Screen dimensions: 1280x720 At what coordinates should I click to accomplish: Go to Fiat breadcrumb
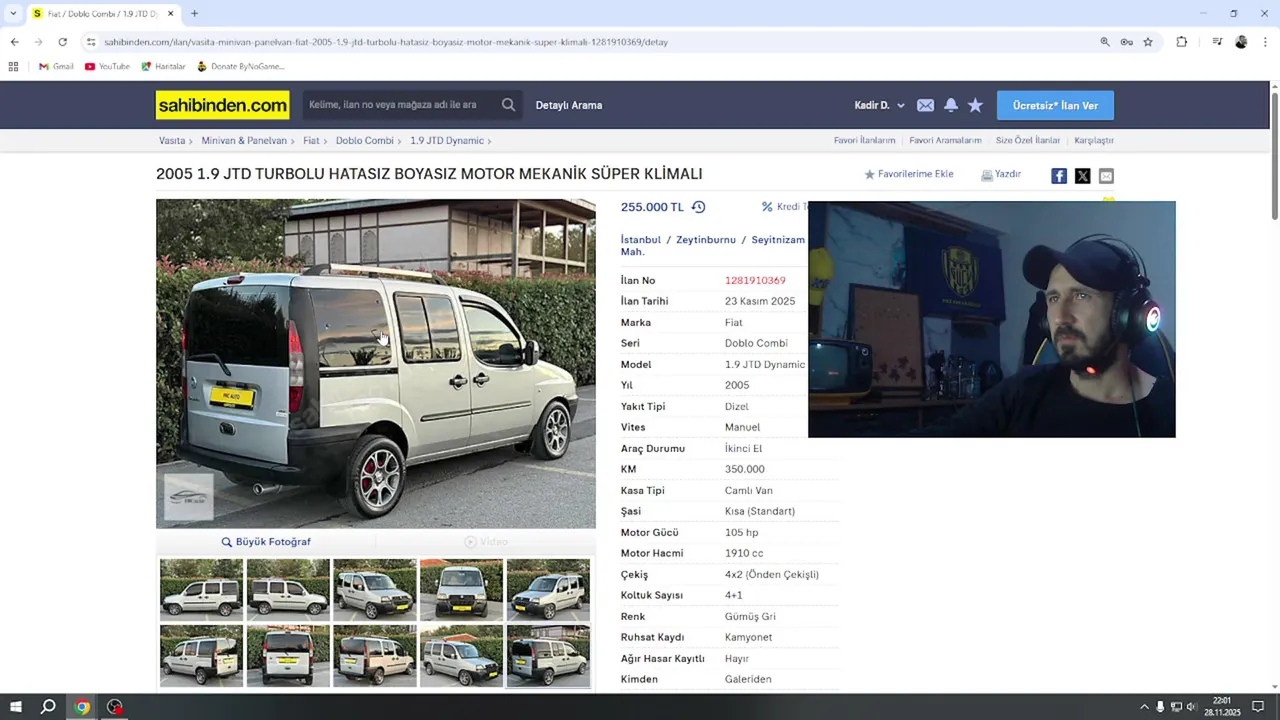point(311,141)
